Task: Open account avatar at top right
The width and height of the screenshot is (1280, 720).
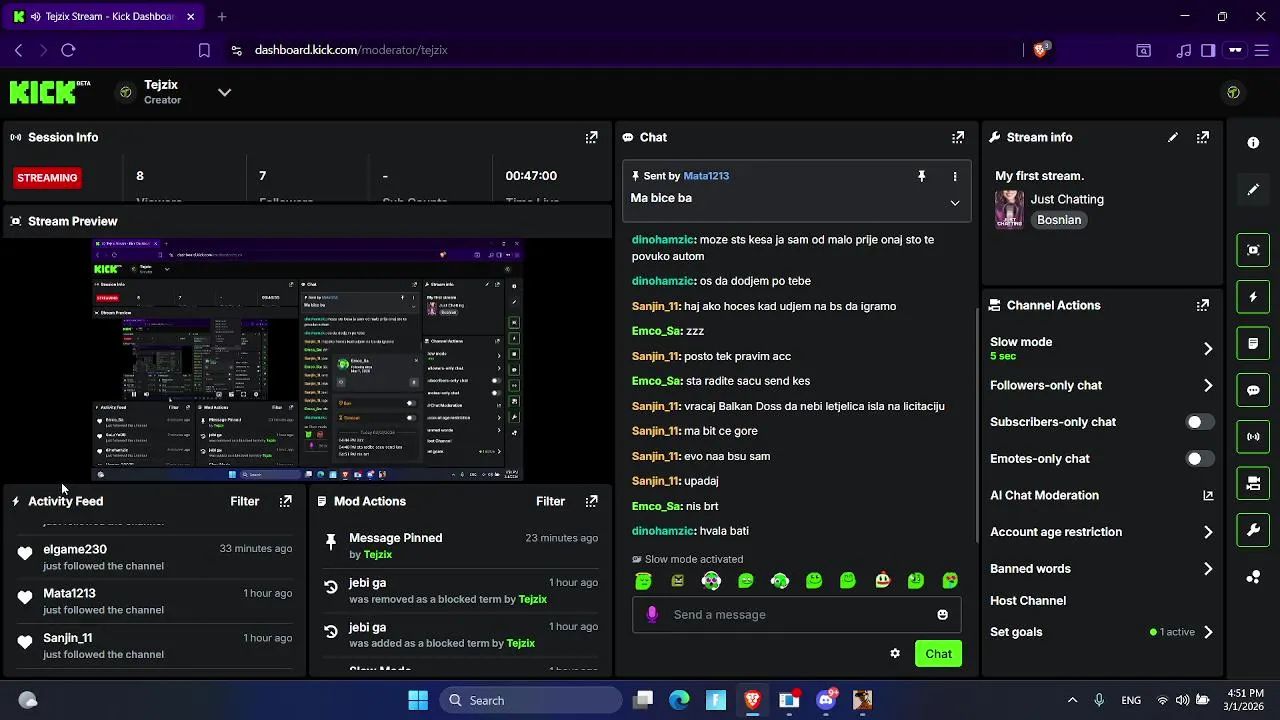Action: pos(1233,92)
